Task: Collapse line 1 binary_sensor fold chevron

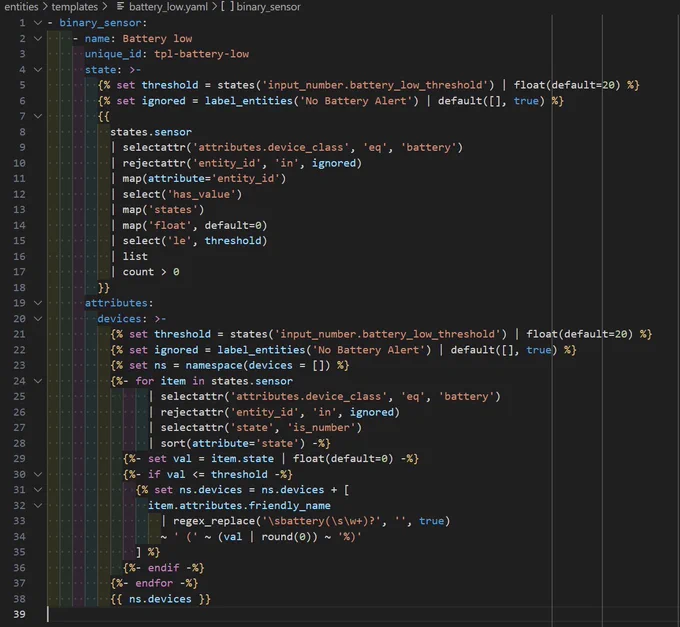Action: (x=38, y=23)
